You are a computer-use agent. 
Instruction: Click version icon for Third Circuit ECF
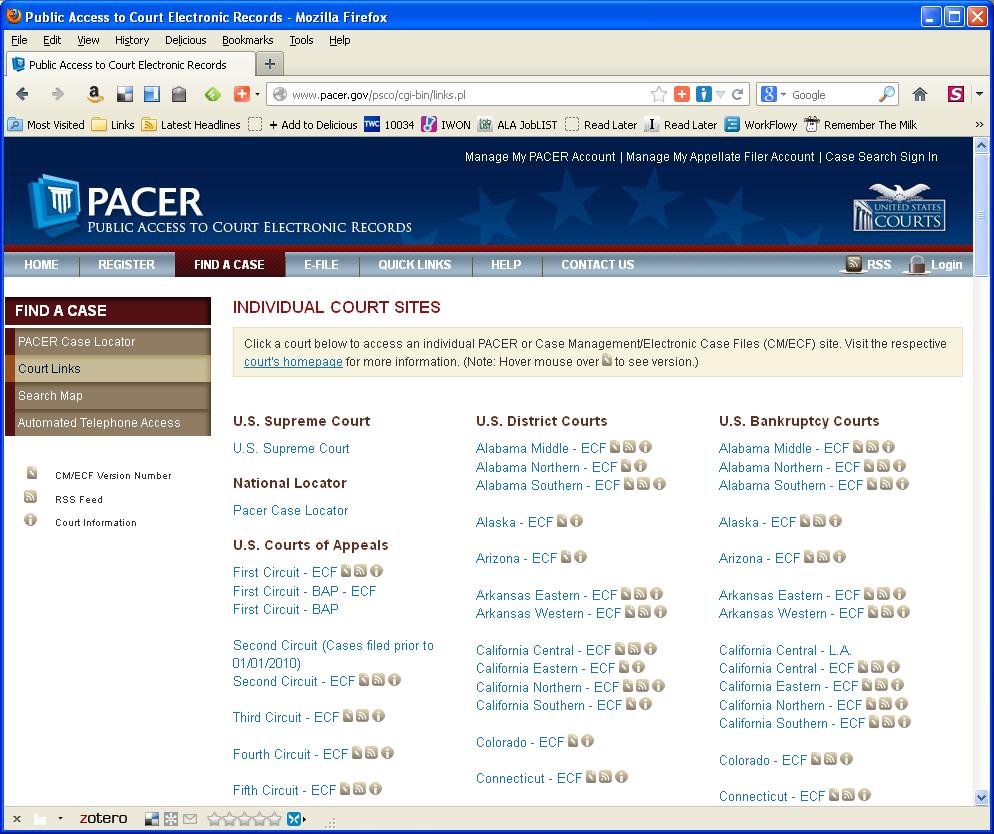(348, 716)
